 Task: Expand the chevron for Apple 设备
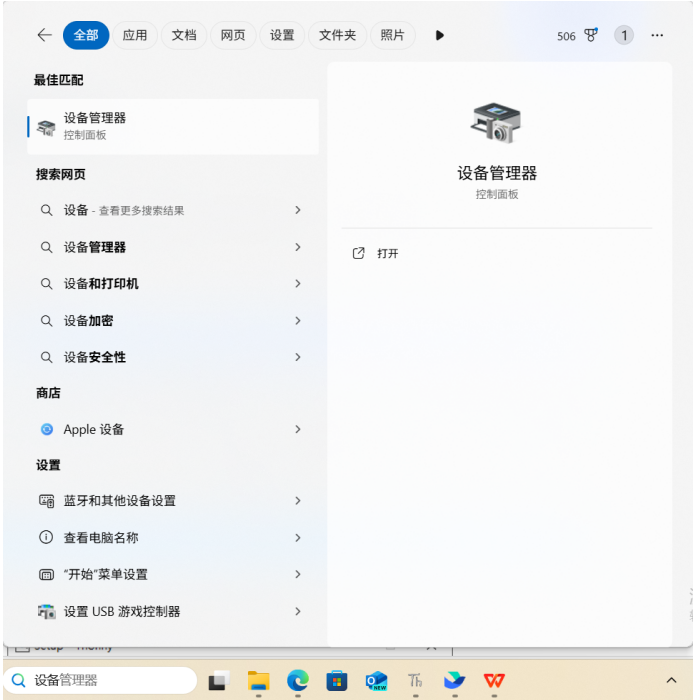click(298, 429)
